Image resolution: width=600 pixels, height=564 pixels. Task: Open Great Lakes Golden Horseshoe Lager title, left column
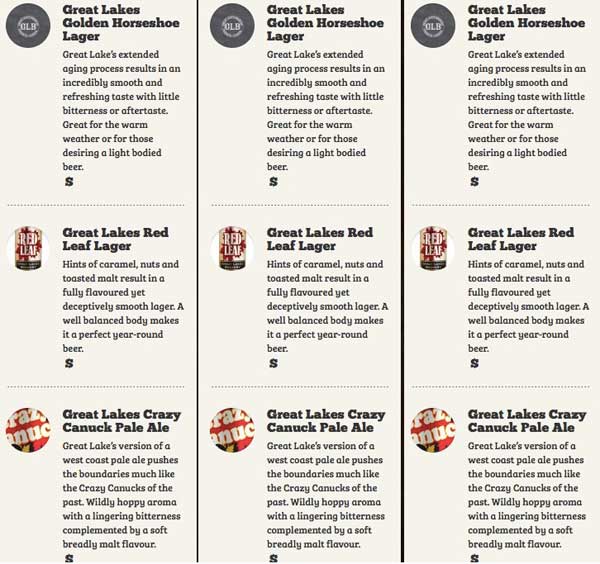119,22
